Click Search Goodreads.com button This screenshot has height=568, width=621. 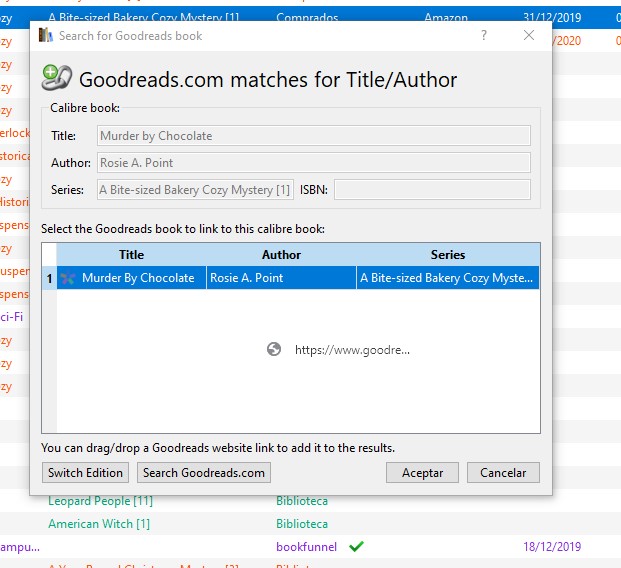click(x=204, y=473)
